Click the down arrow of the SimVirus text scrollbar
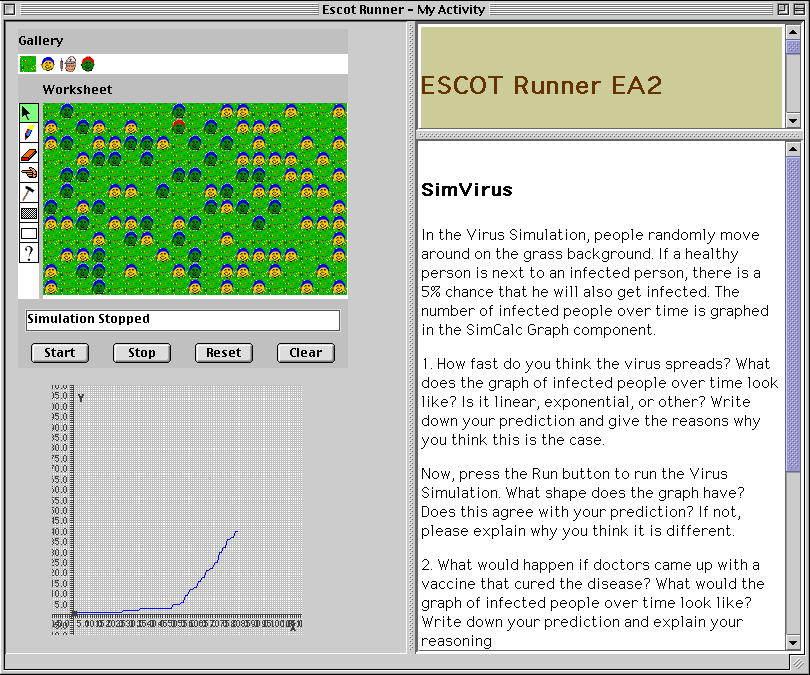Viewport: 810px width, 675px height. click(x=792, y=642)
